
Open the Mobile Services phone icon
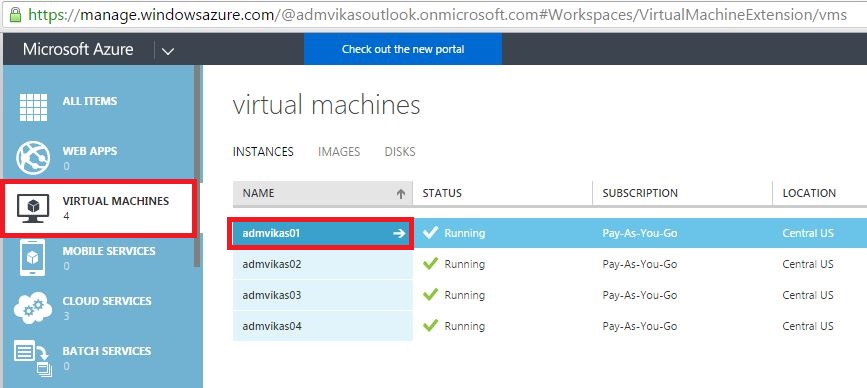33,258
